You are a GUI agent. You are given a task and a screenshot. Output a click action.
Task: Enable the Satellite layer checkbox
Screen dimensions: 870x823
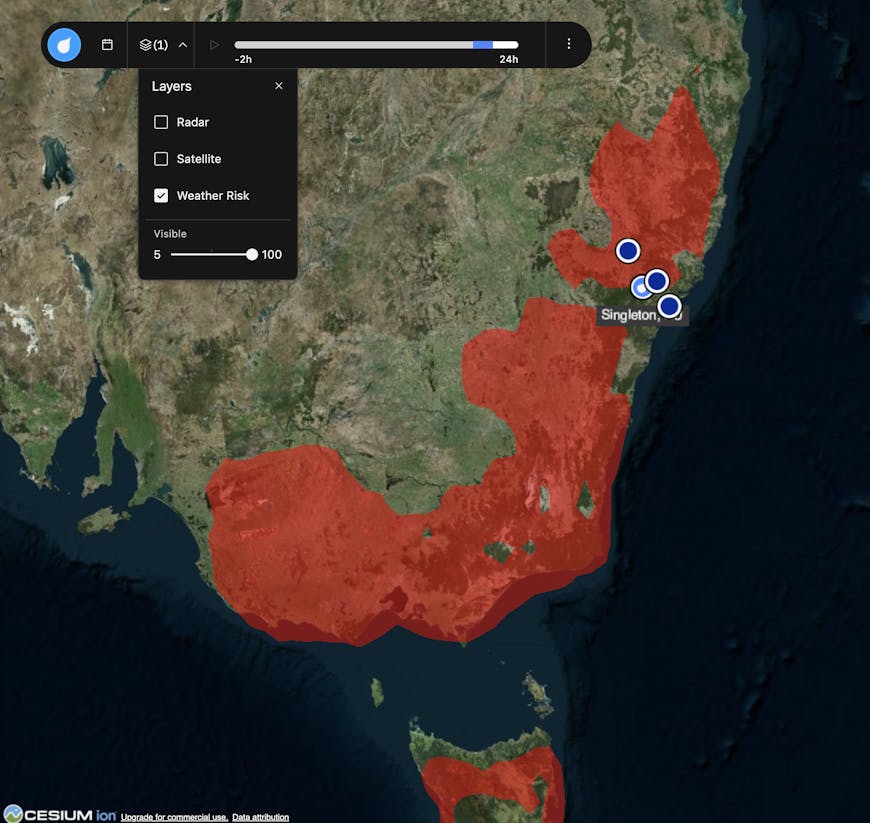161,159
